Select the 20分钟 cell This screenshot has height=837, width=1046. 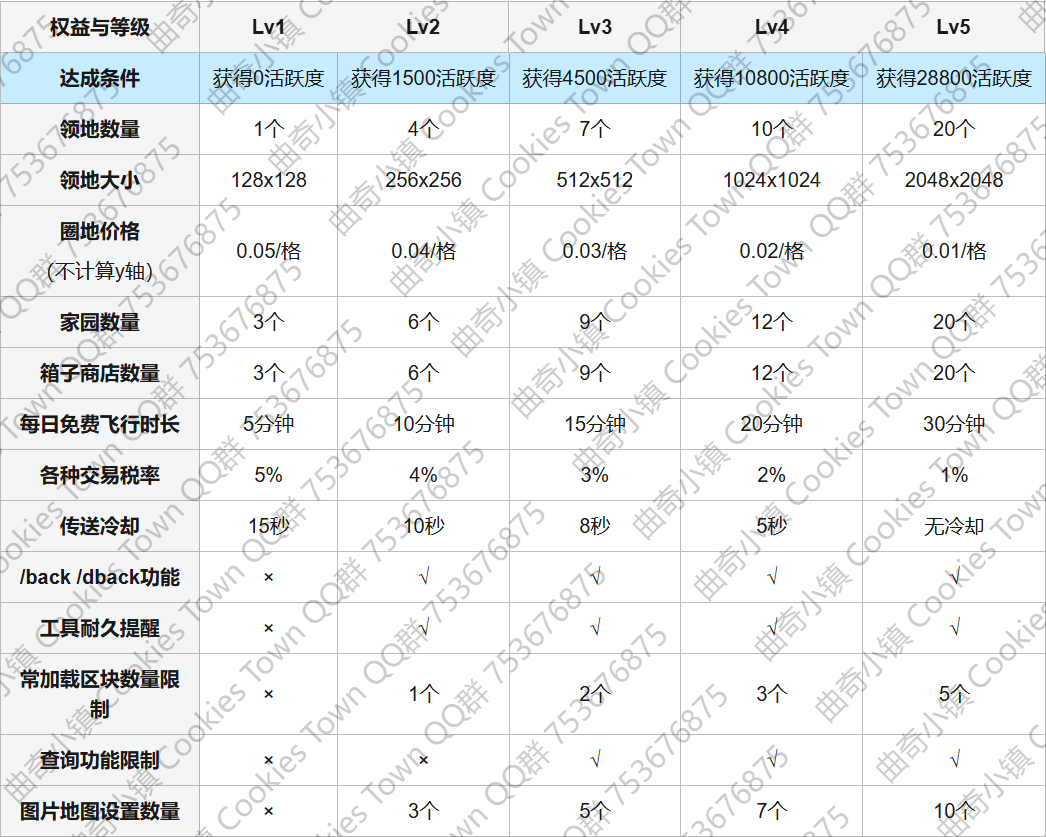(x=771, y=424)
